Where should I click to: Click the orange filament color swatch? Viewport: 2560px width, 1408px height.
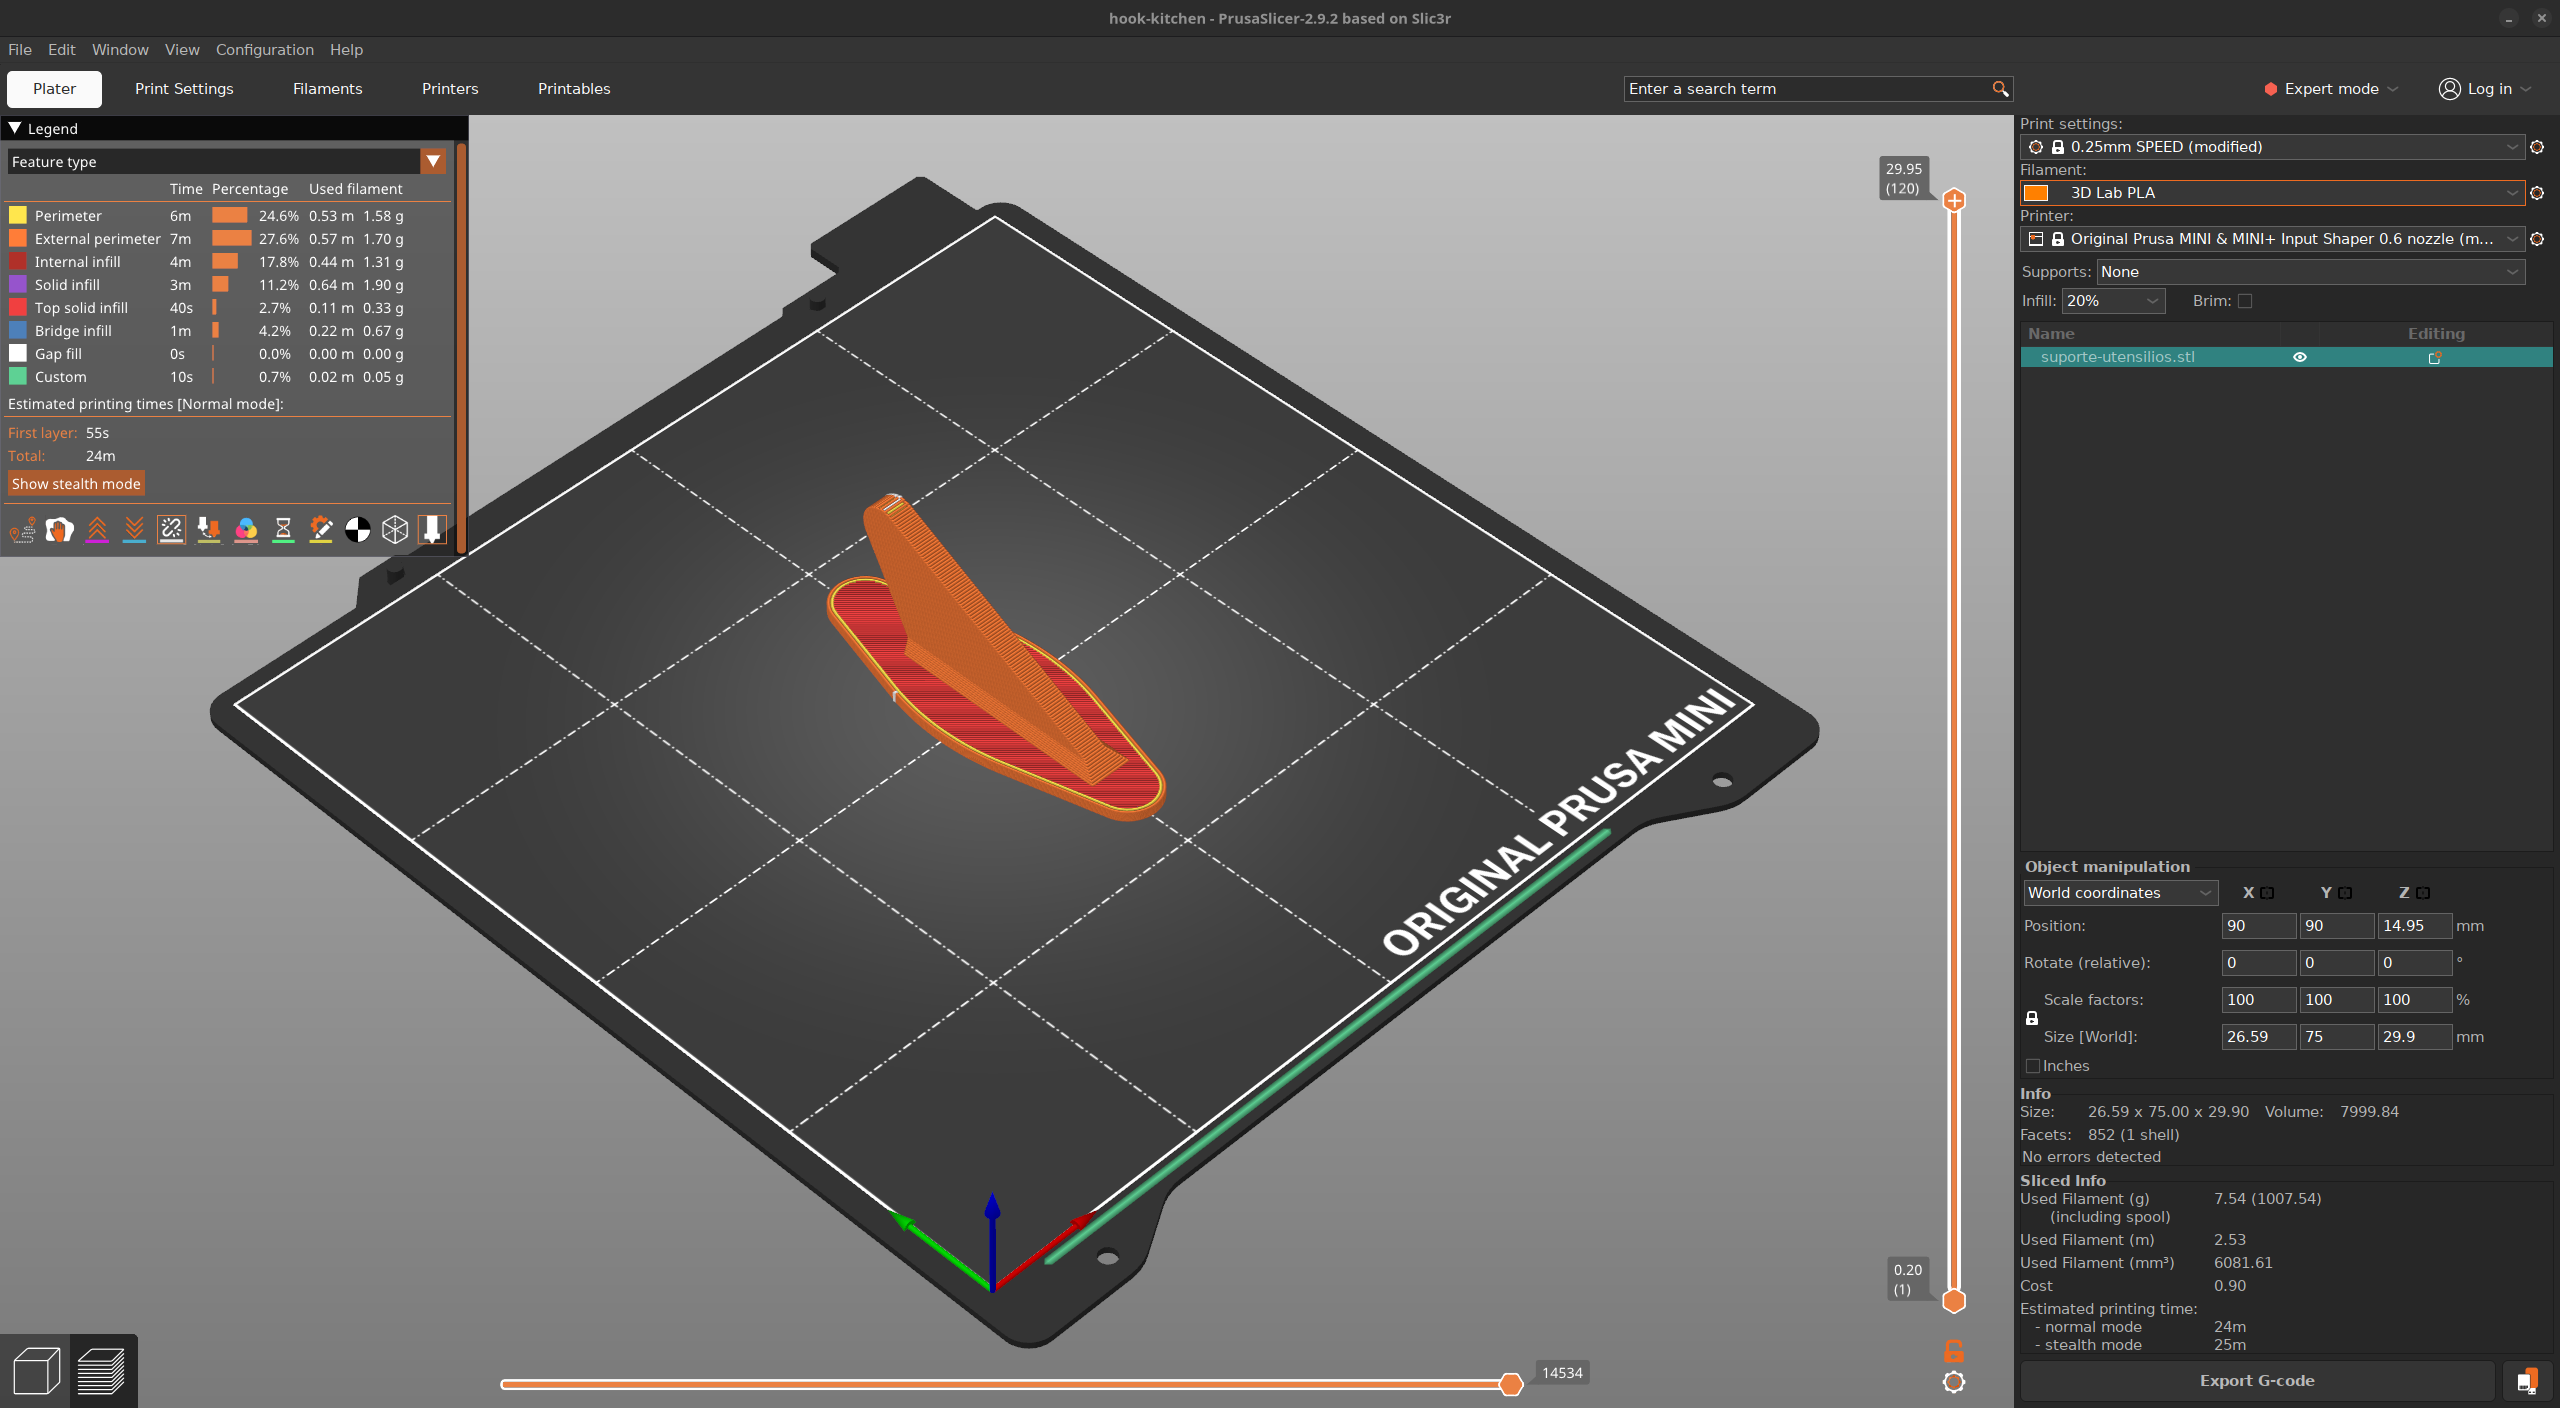pos(2036,193)
